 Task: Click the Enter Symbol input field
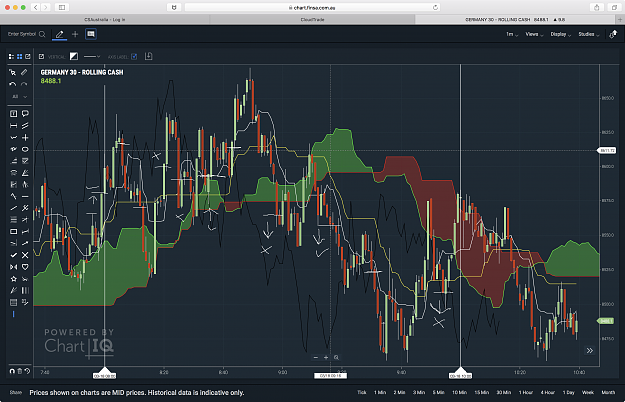[x=22, y=34]
